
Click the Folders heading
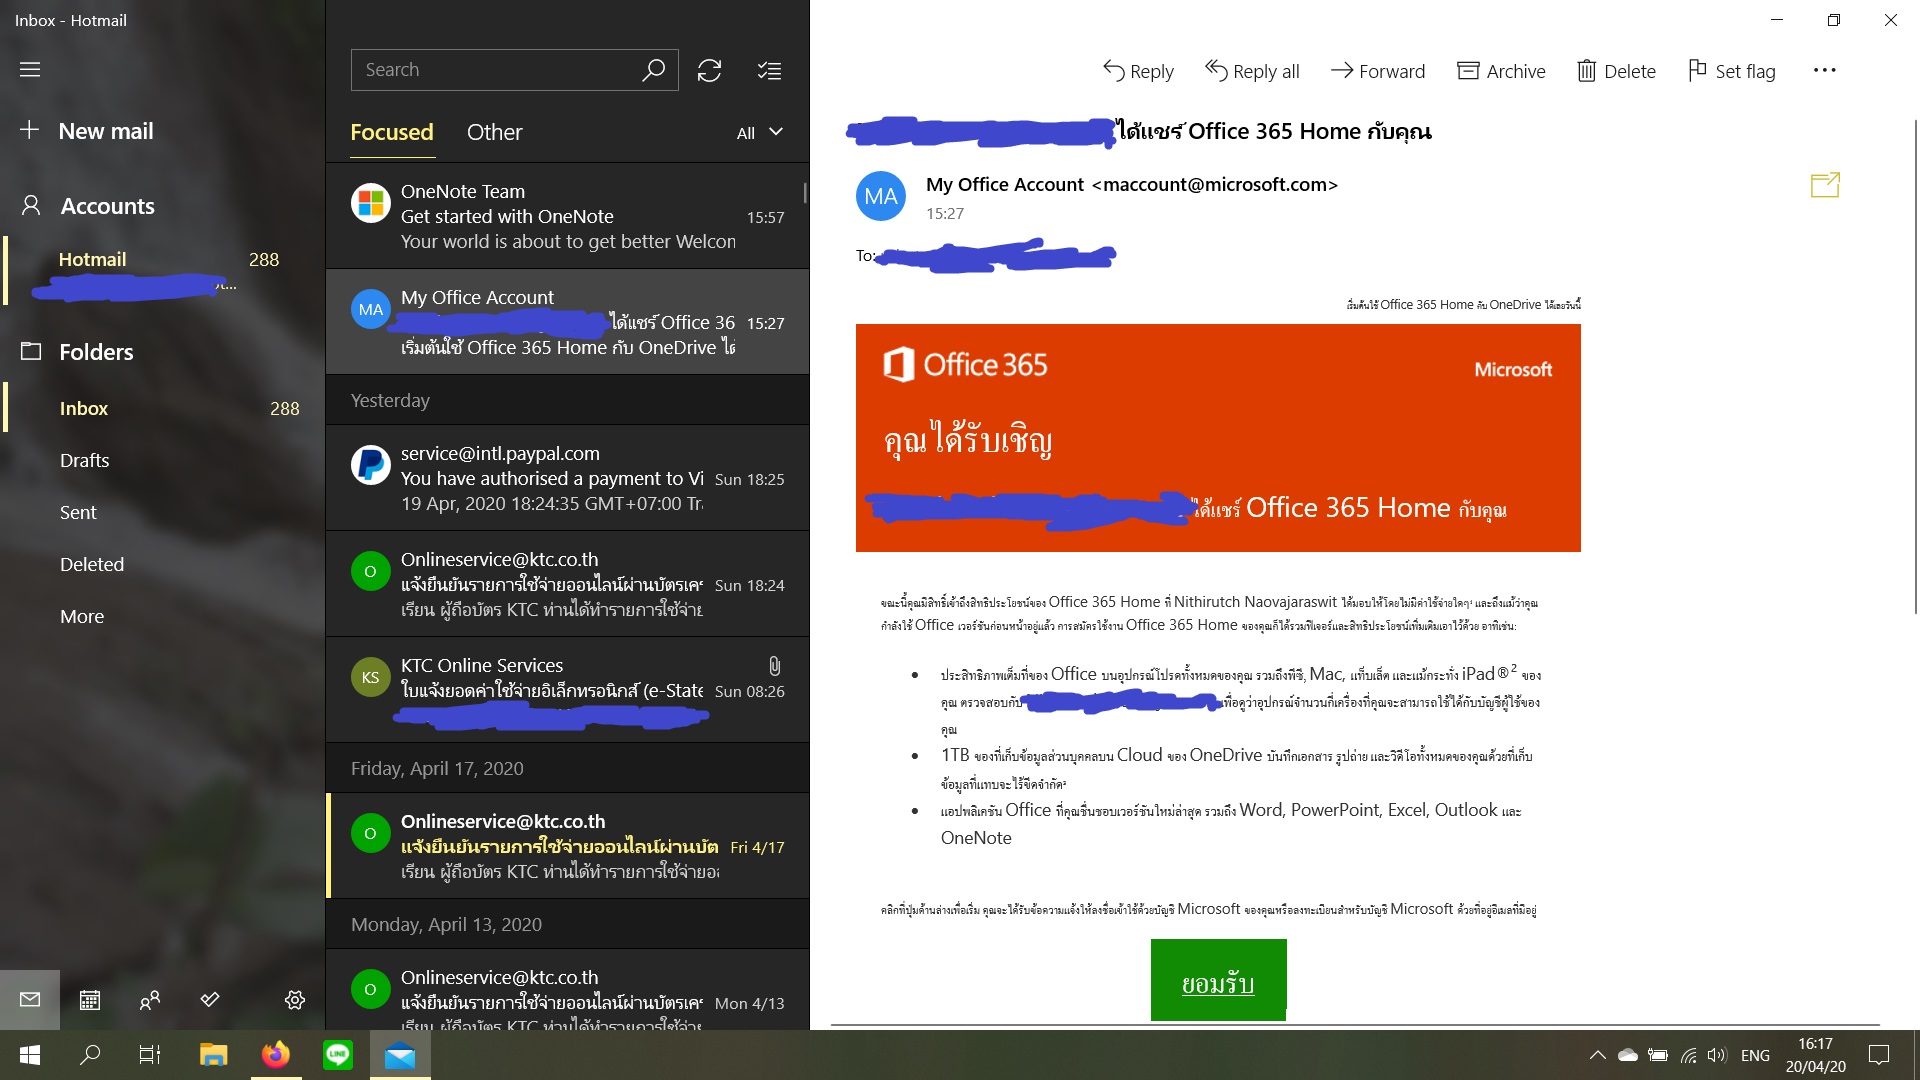pos(96,352)
